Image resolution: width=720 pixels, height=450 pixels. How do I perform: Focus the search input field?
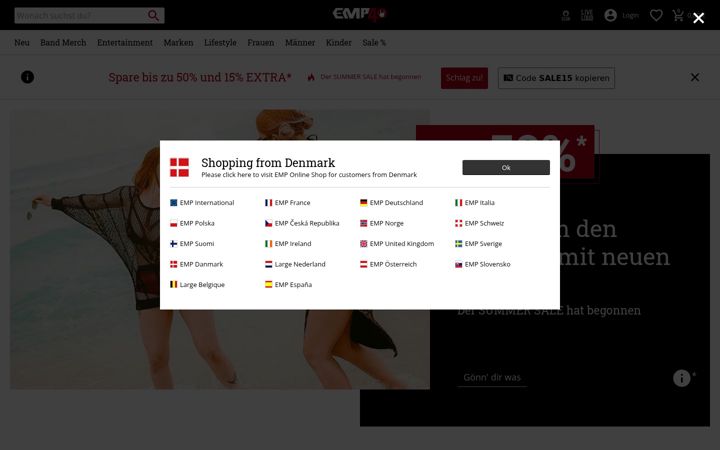pos(80,16)
